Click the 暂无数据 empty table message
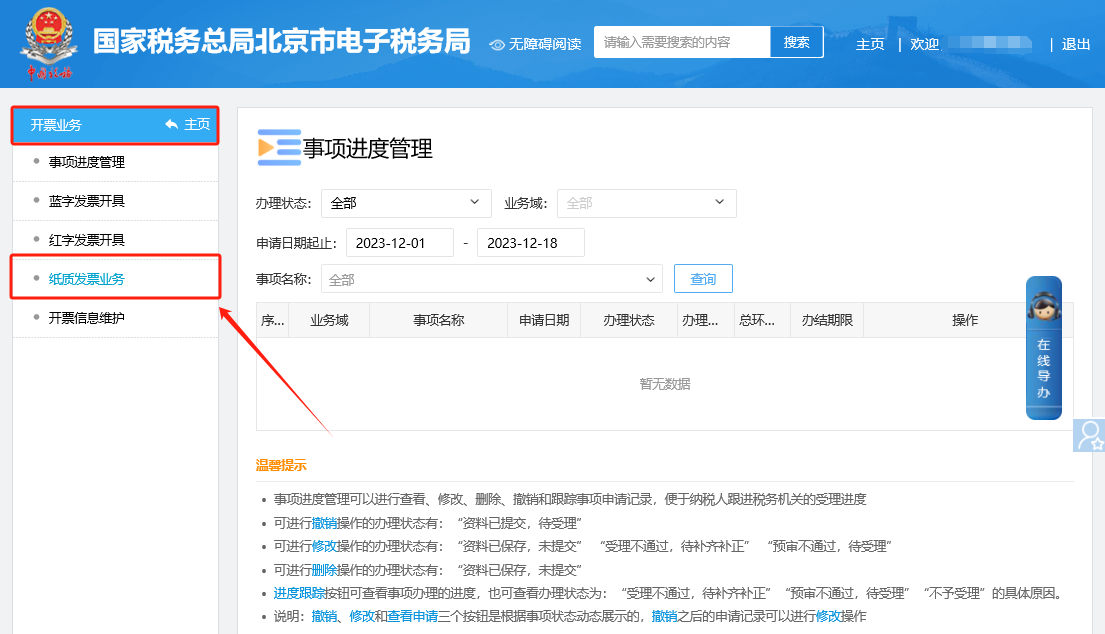1105x634 pixels. tap(665, 384)
